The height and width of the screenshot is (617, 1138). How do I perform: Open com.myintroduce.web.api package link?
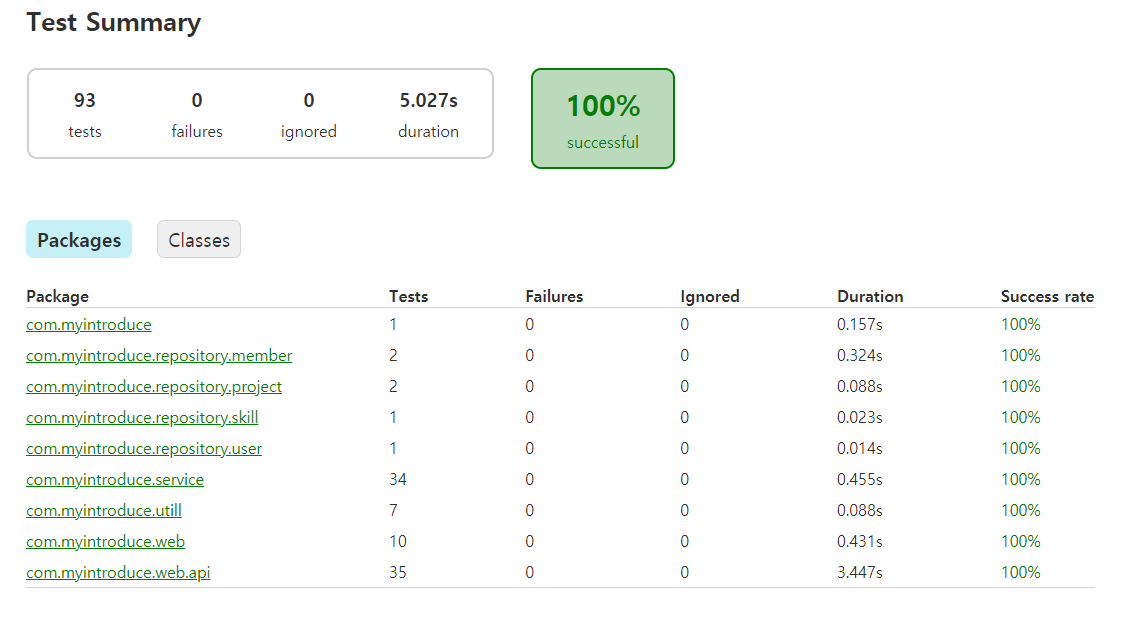pos(118,573)
